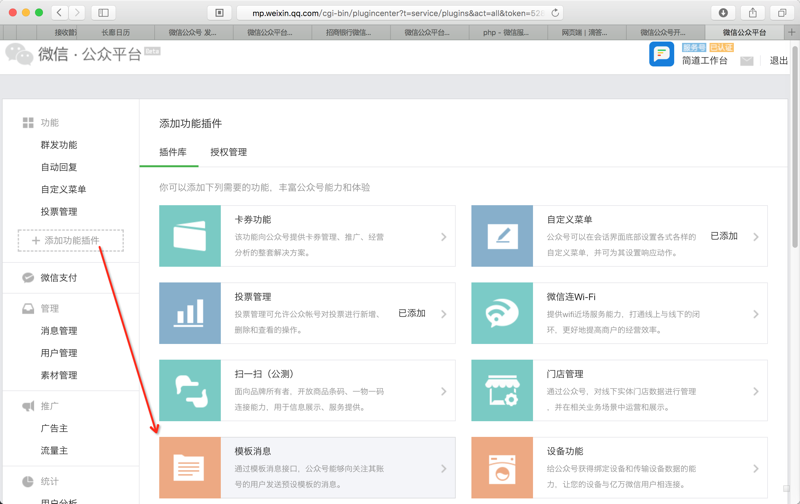The height and width of the screenshot is (504, 800).
Task: Switch to the 插件库 tab
Action: 173,152
